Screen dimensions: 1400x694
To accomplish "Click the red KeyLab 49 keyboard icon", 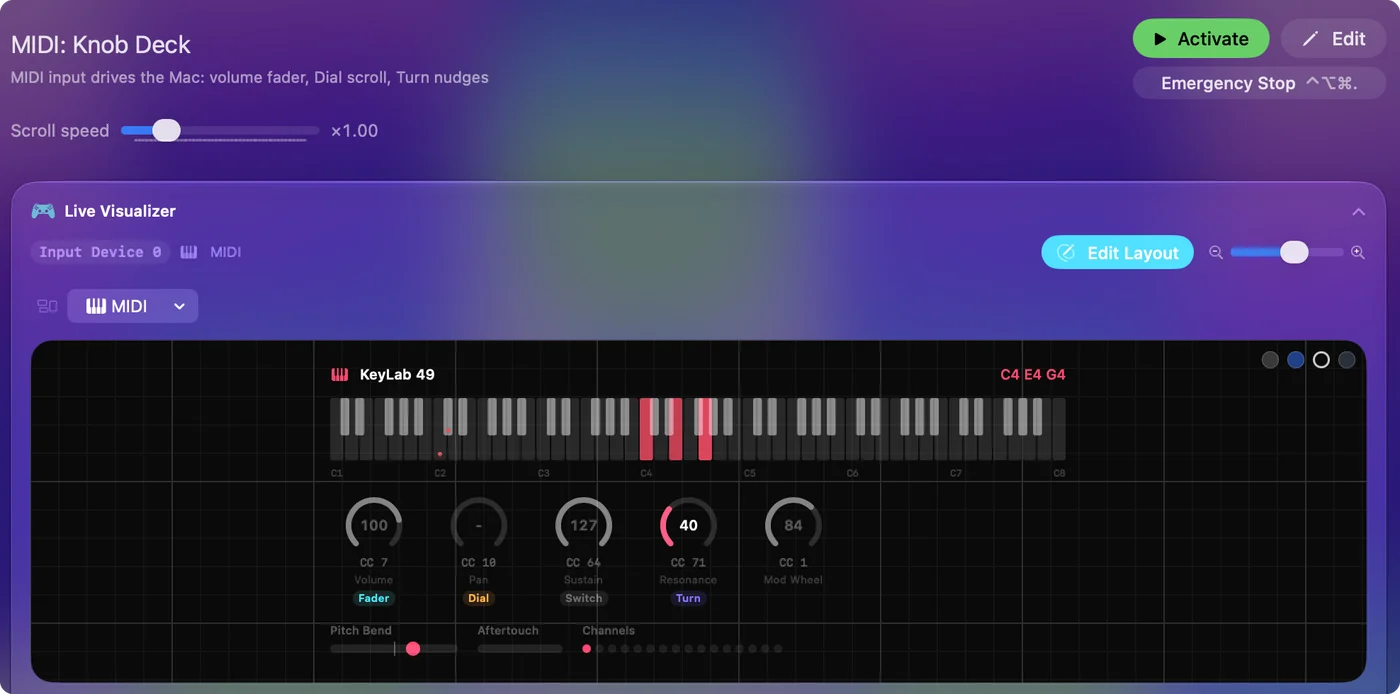I will click(x=340, y=375).
